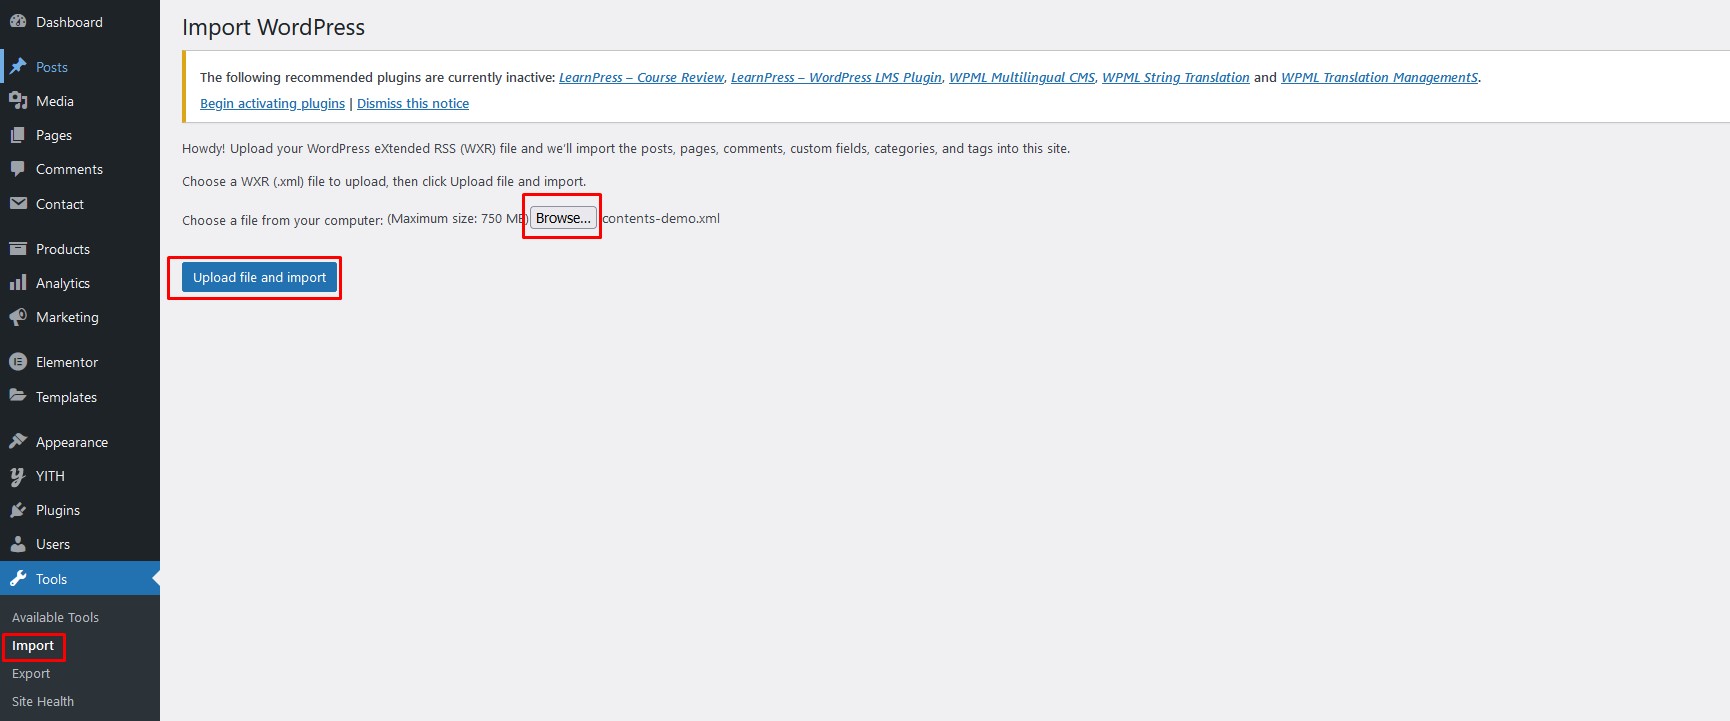This screenshot has height=721, width=1730.
Task: Open LearnPress – Course Review link
Action: (641, 78)
